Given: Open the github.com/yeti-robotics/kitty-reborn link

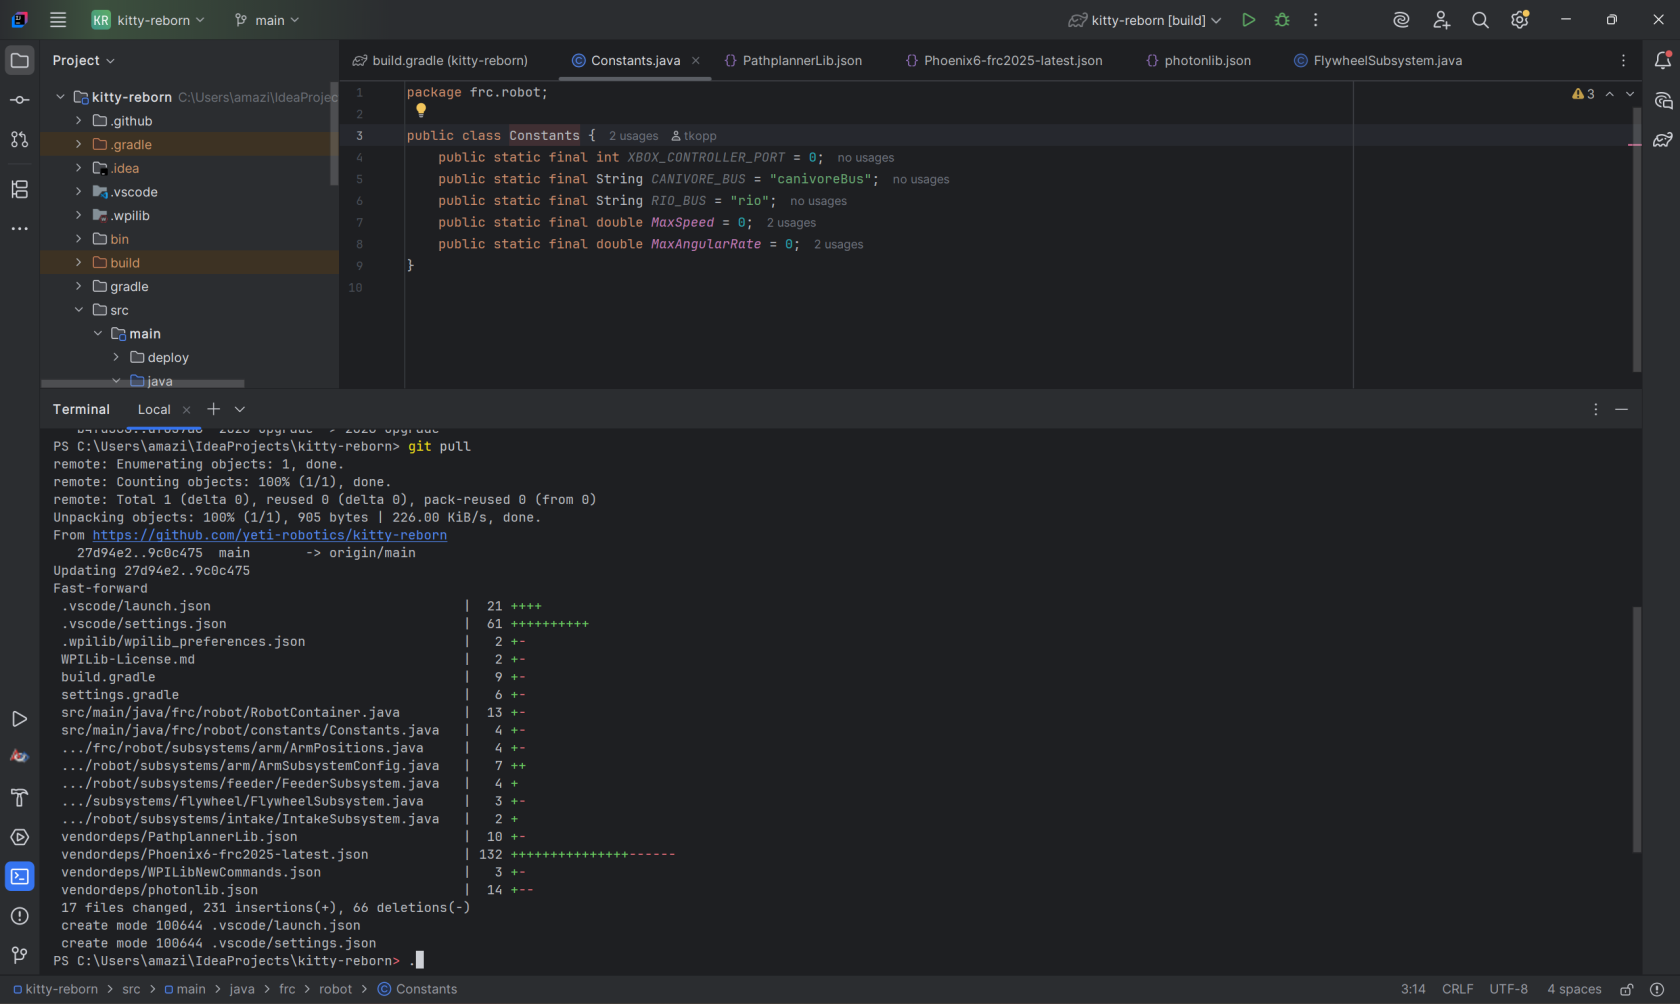Looking at the screenshot, I should coord(270,535).
